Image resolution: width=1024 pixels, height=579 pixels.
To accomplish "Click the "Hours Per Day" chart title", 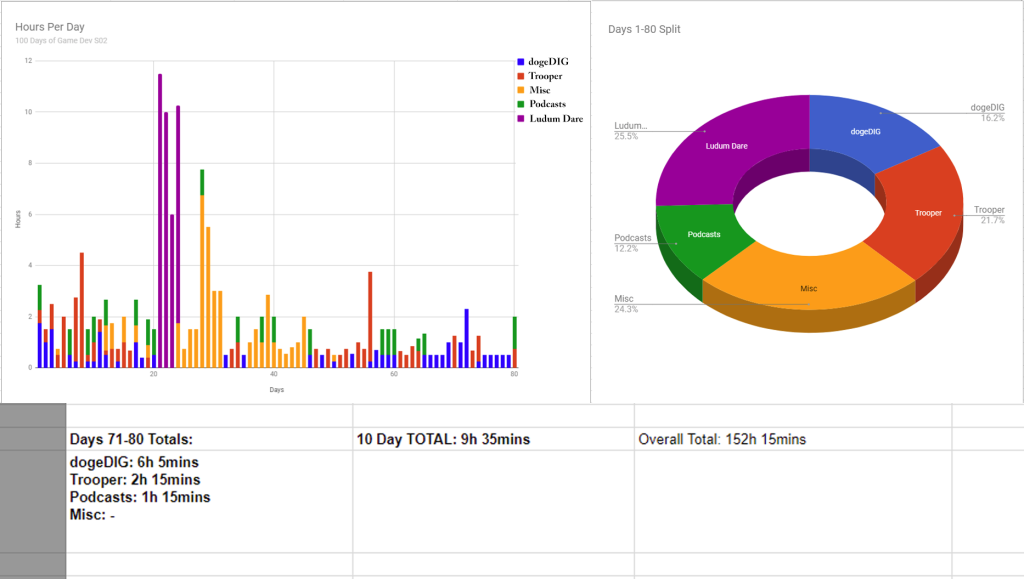I will click(x=48, y=26).
